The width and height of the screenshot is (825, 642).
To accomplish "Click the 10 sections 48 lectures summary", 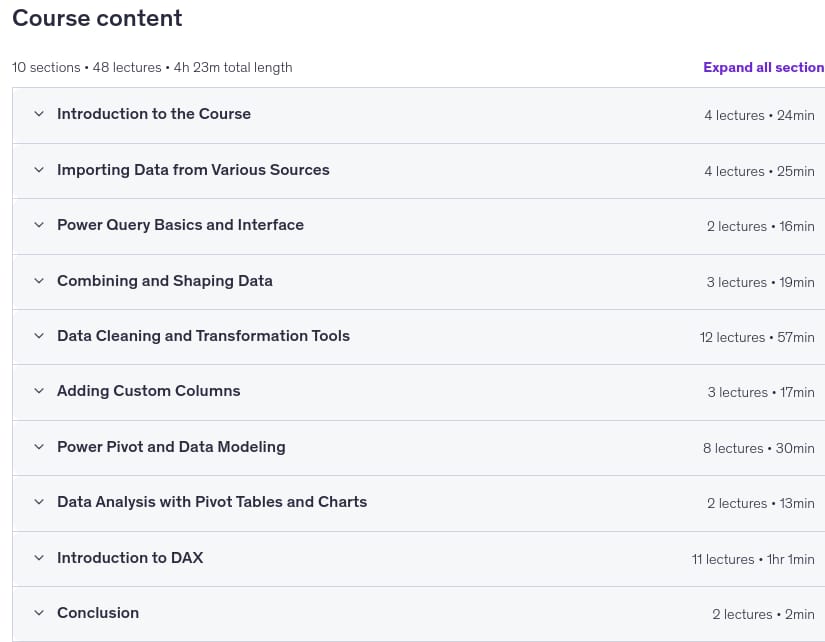I will (152, 67).
